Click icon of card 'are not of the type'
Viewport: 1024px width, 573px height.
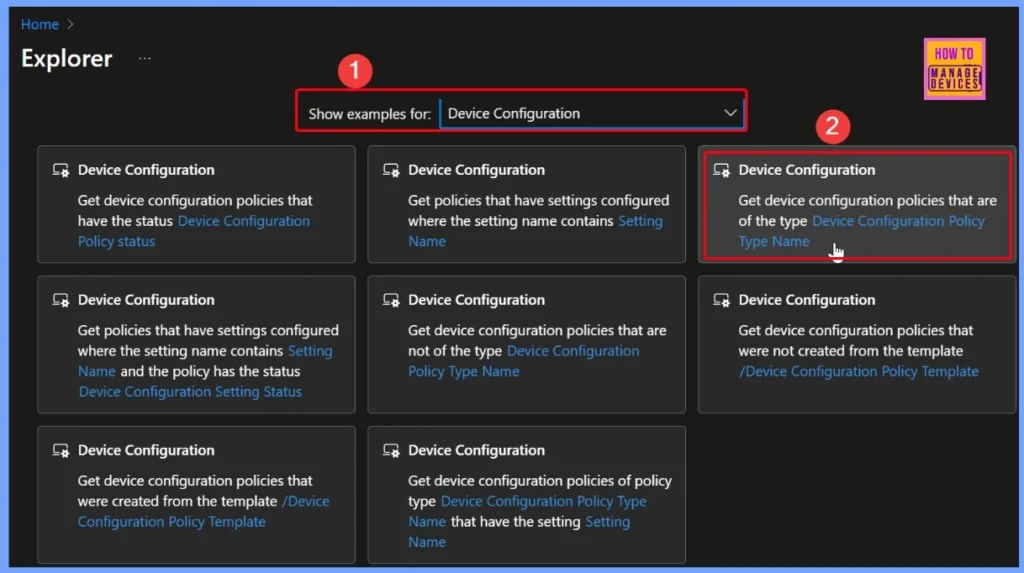[391, 301]
